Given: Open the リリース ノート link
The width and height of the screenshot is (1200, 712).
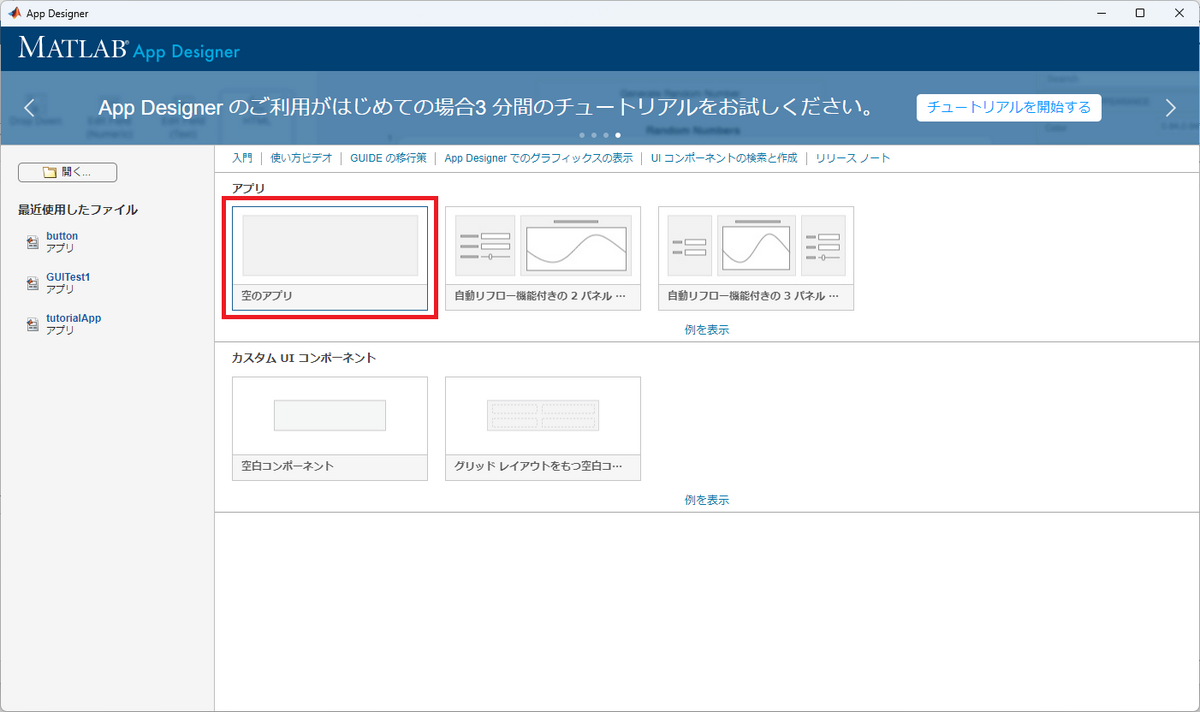Looking at the screenshot, I should tap(852, 158).
